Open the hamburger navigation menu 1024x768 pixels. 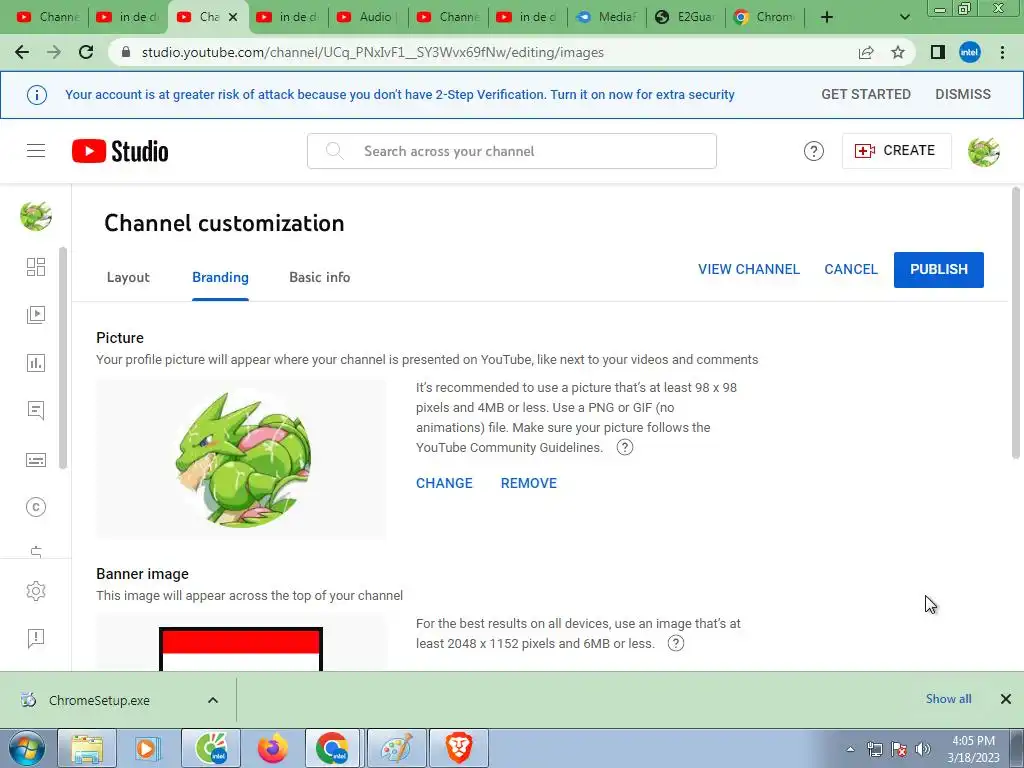36,151
